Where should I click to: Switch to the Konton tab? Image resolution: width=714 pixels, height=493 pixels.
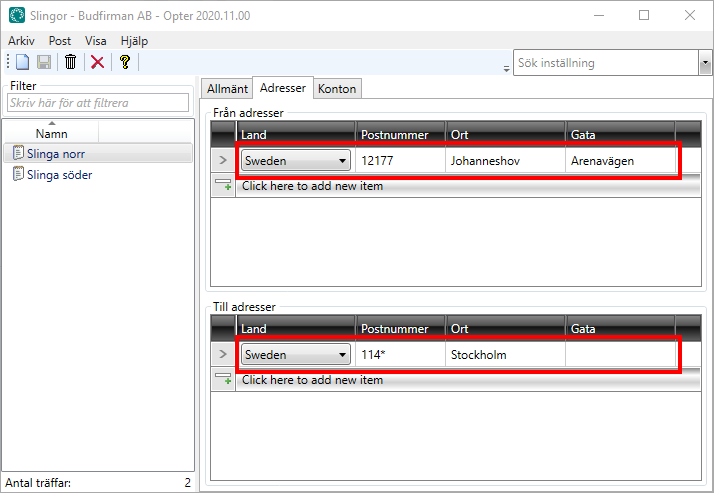[x=337, y=89]
